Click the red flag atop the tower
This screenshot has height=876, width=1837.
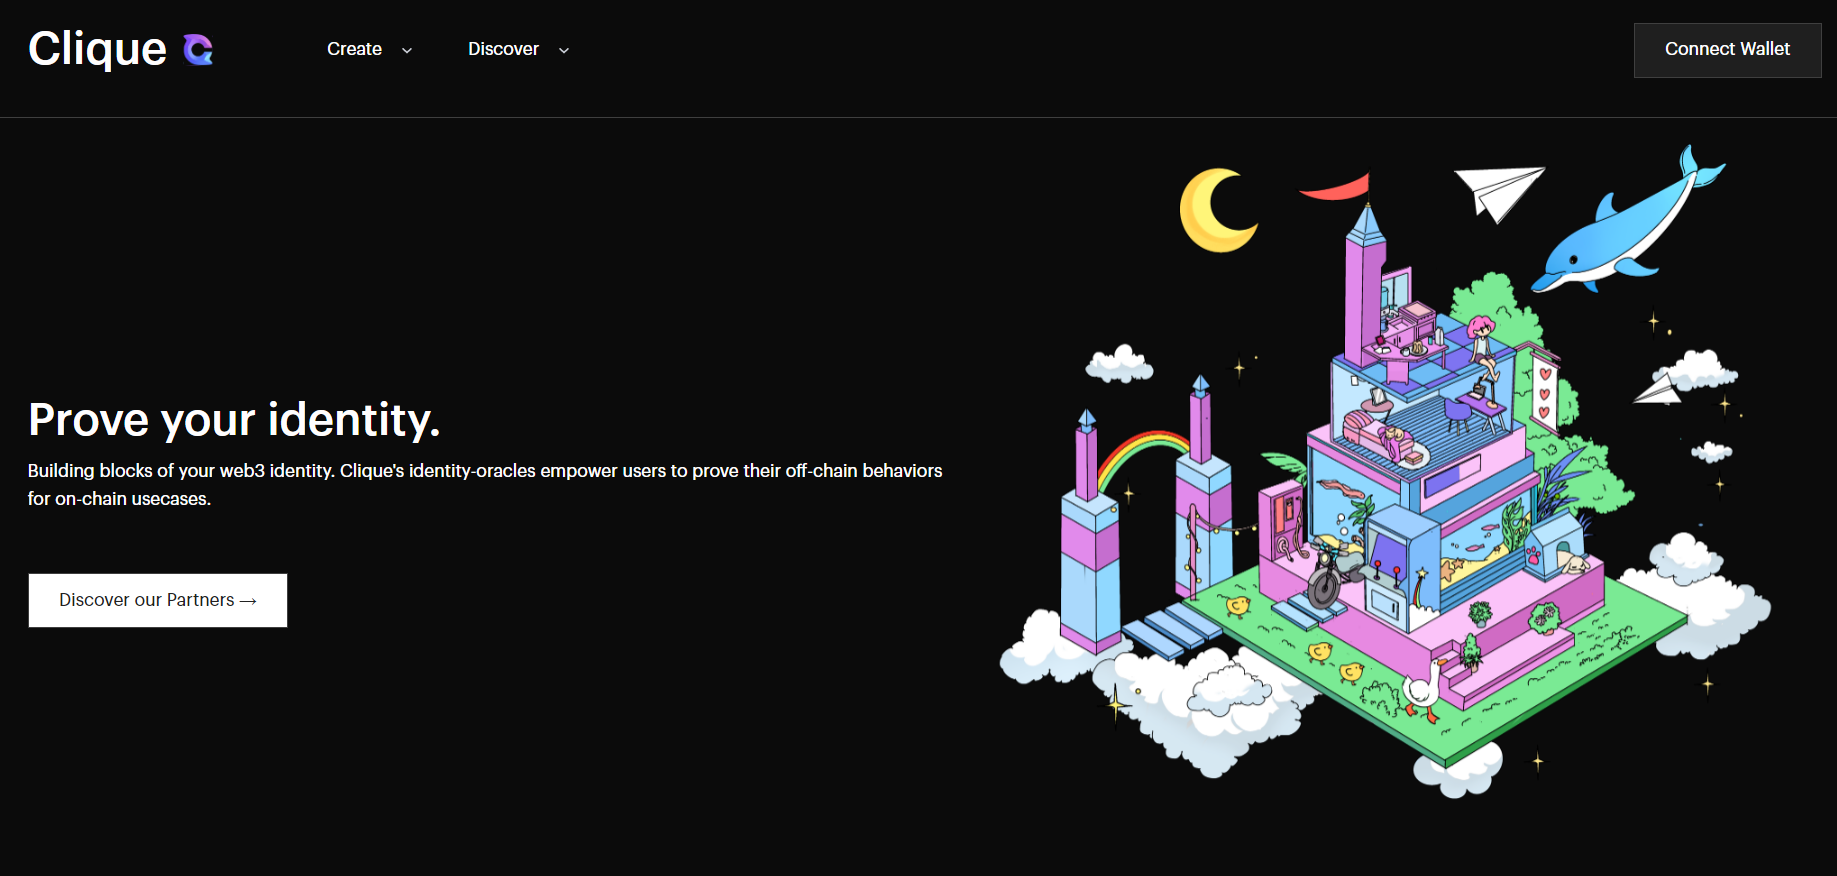(x=1337, y=187)
